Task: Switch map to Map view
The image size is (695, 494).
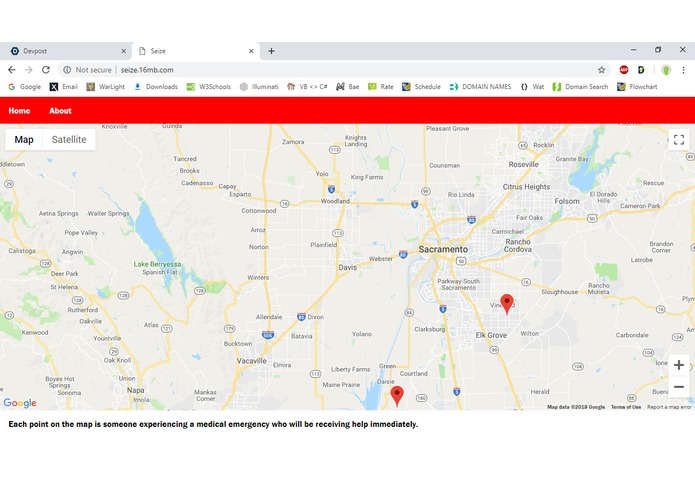Action: 24,140
